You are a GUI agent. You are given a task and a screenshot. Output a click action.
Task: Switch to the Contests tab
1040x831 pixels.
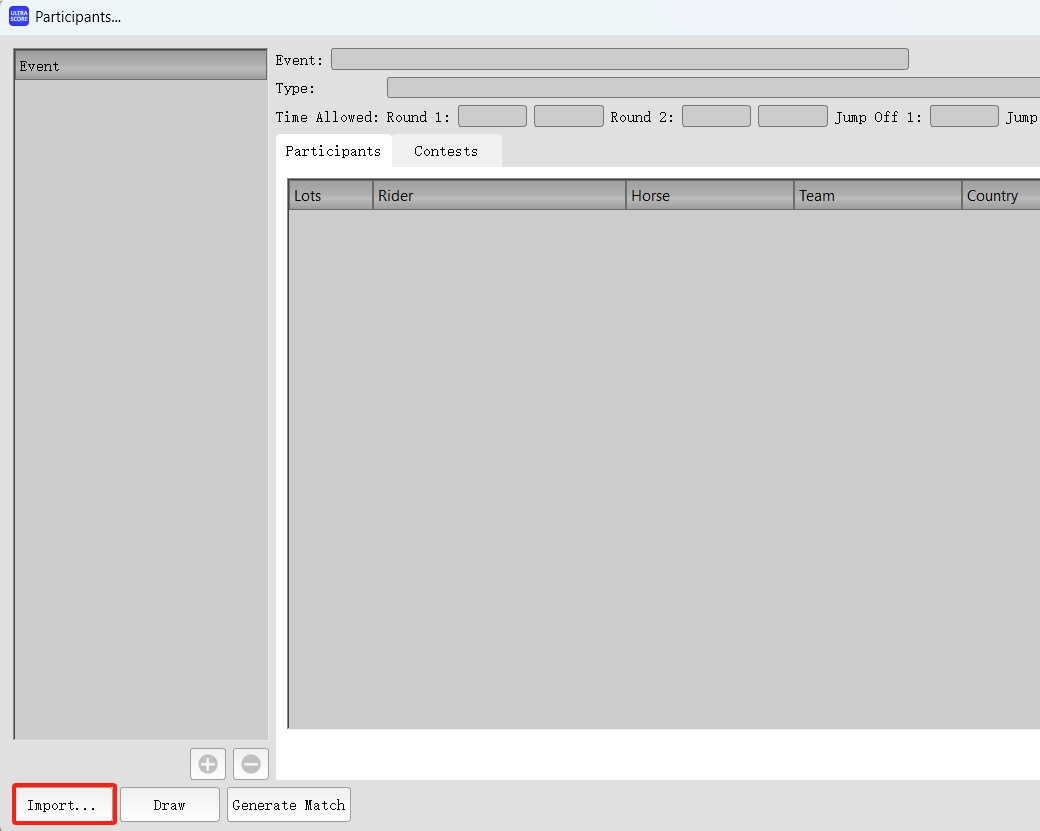point(446,151)
